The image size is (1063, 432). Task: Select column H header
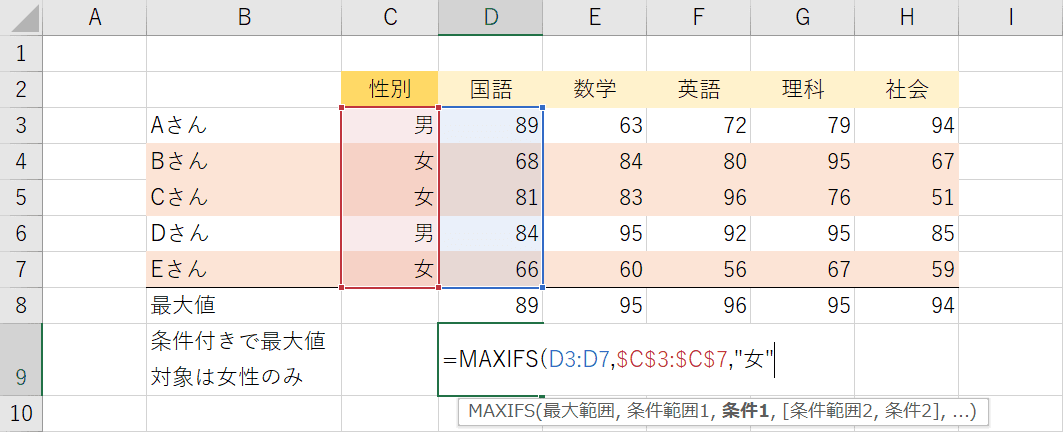coord(906,18)
